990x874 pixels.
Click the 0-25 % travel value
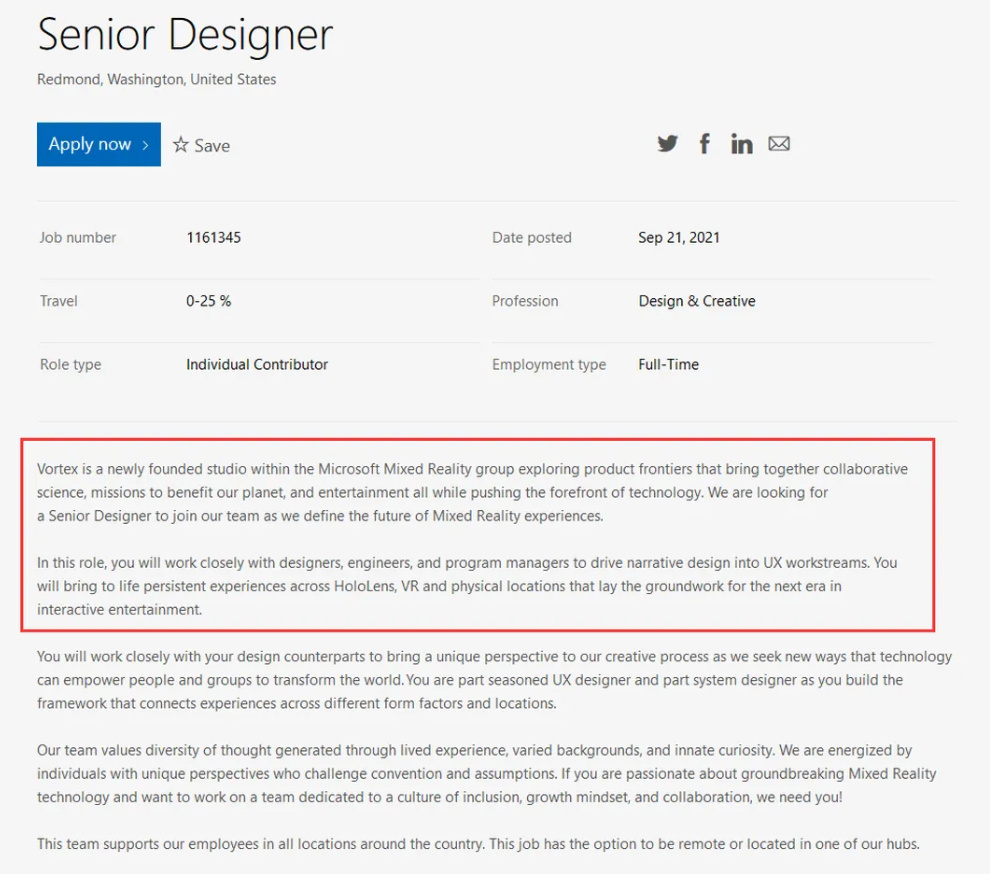tap(208, 301)
